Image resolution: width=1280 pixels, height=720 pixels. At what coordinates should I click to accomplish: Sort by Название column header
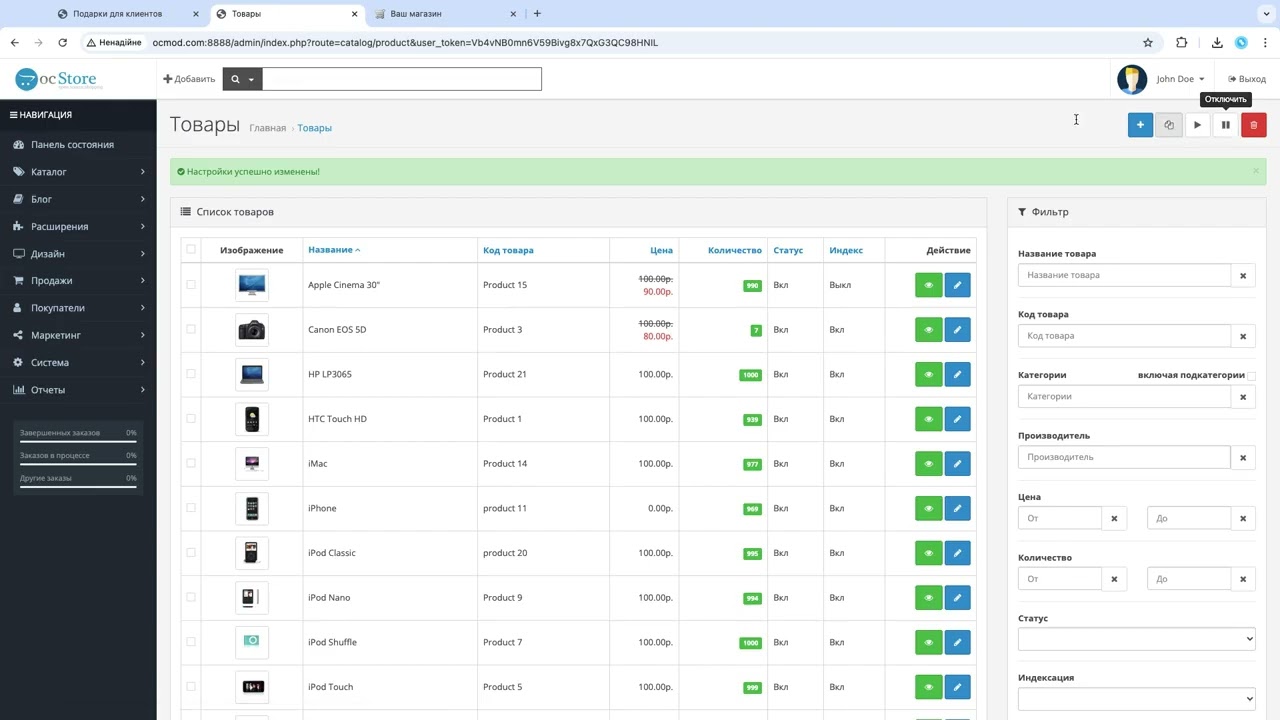click(334, 250)
